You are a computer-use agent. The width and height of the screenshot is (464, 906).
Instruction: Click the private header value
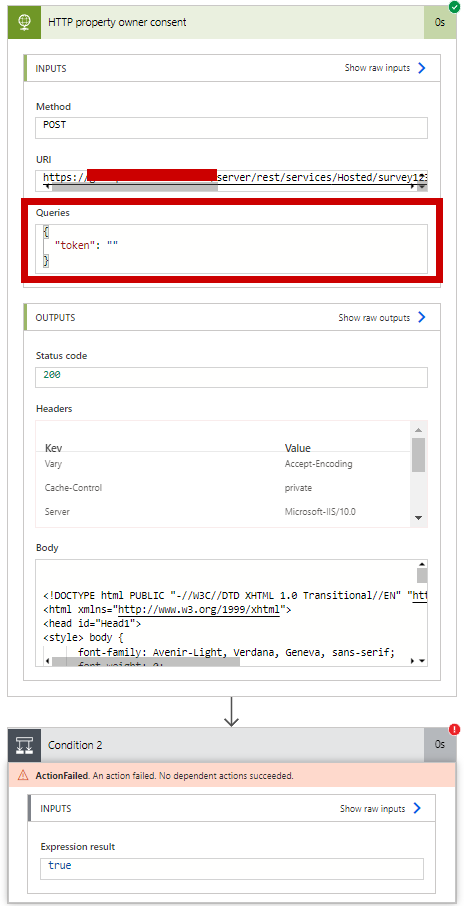(x=298, y=488)
